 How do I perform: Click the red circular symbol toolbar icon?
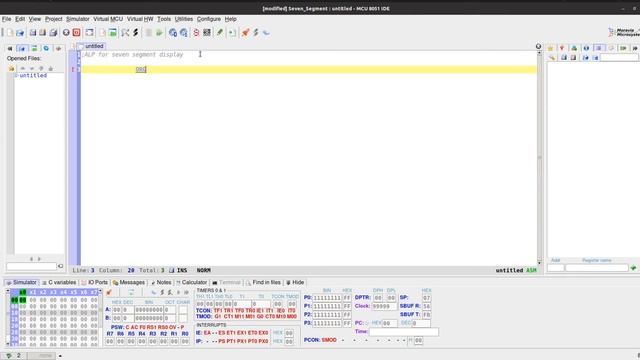click(196, 33)
